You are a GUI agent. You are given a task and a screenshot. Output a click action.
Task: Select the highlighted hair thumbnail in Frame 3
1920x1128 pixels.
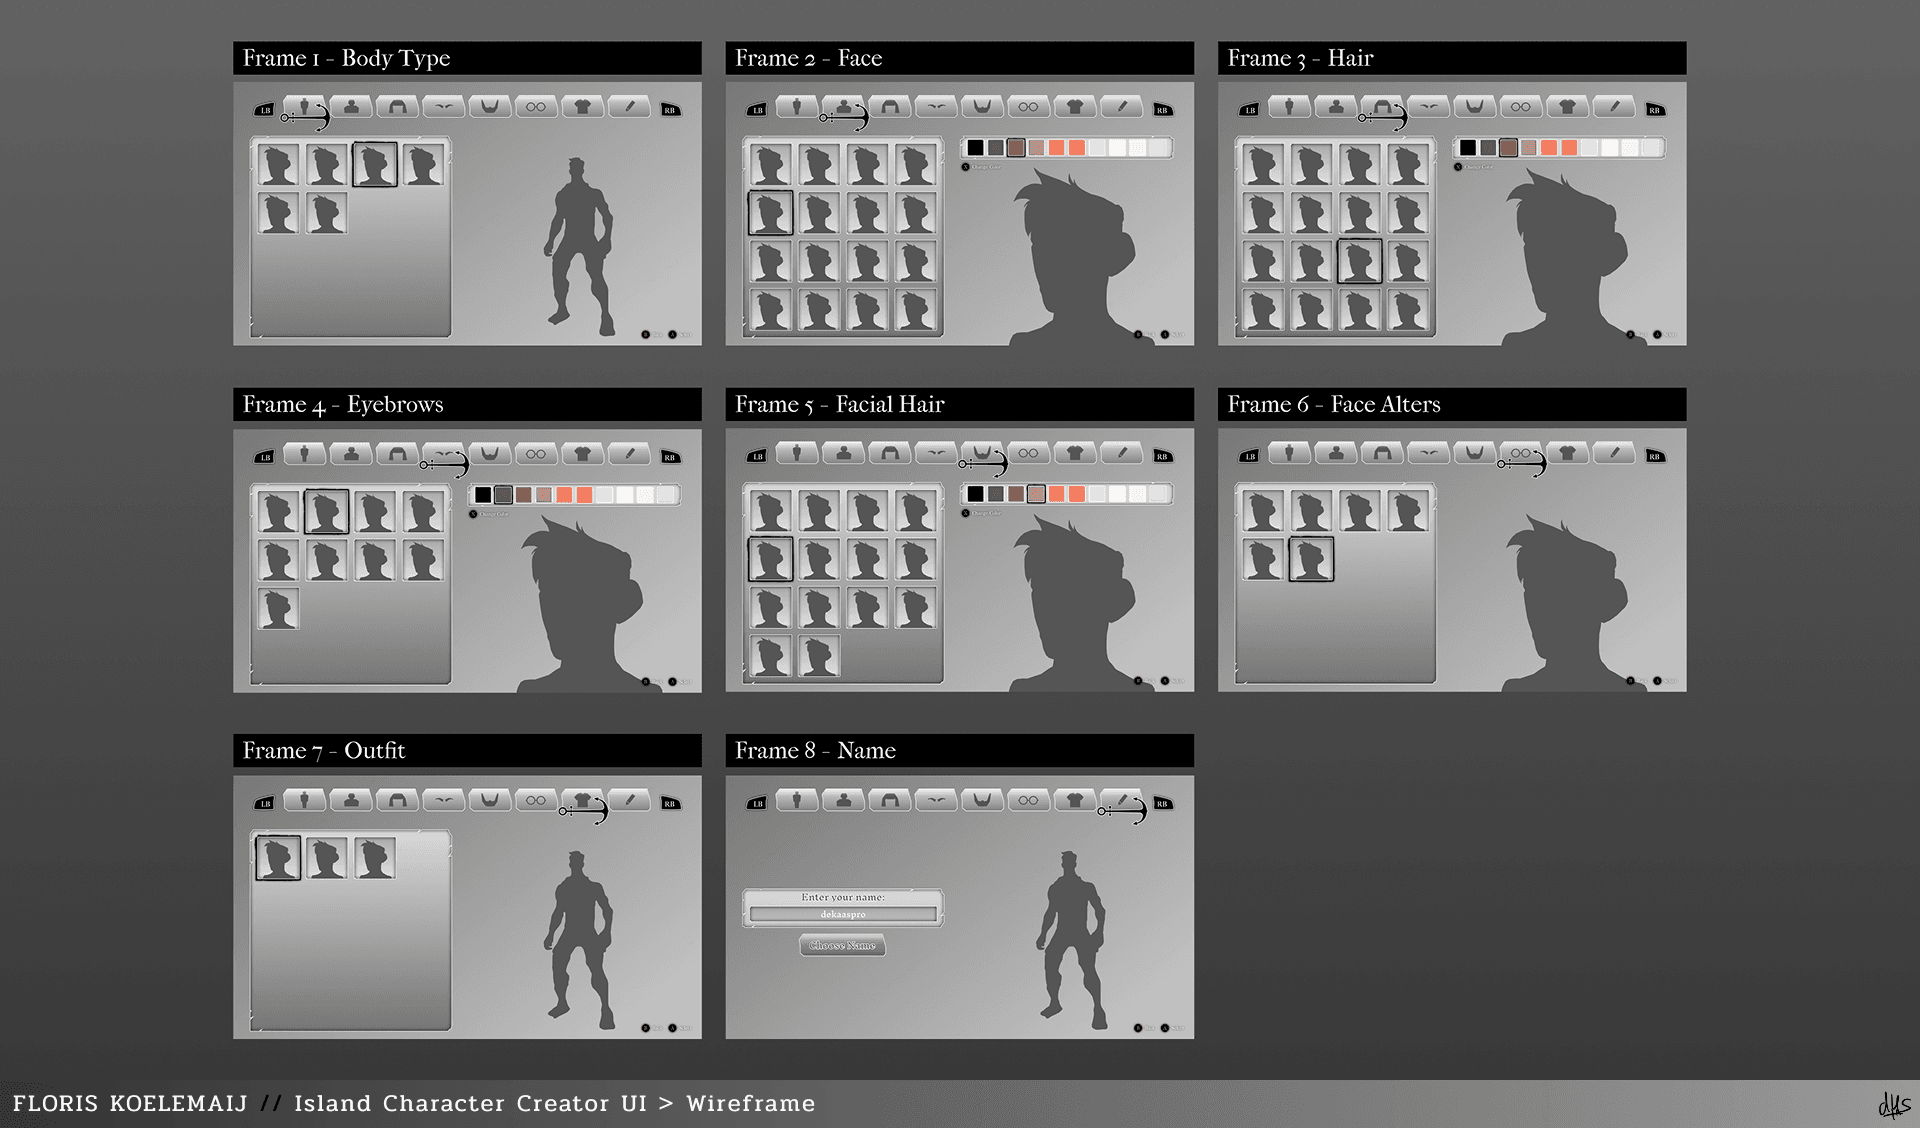(1360, 262)
